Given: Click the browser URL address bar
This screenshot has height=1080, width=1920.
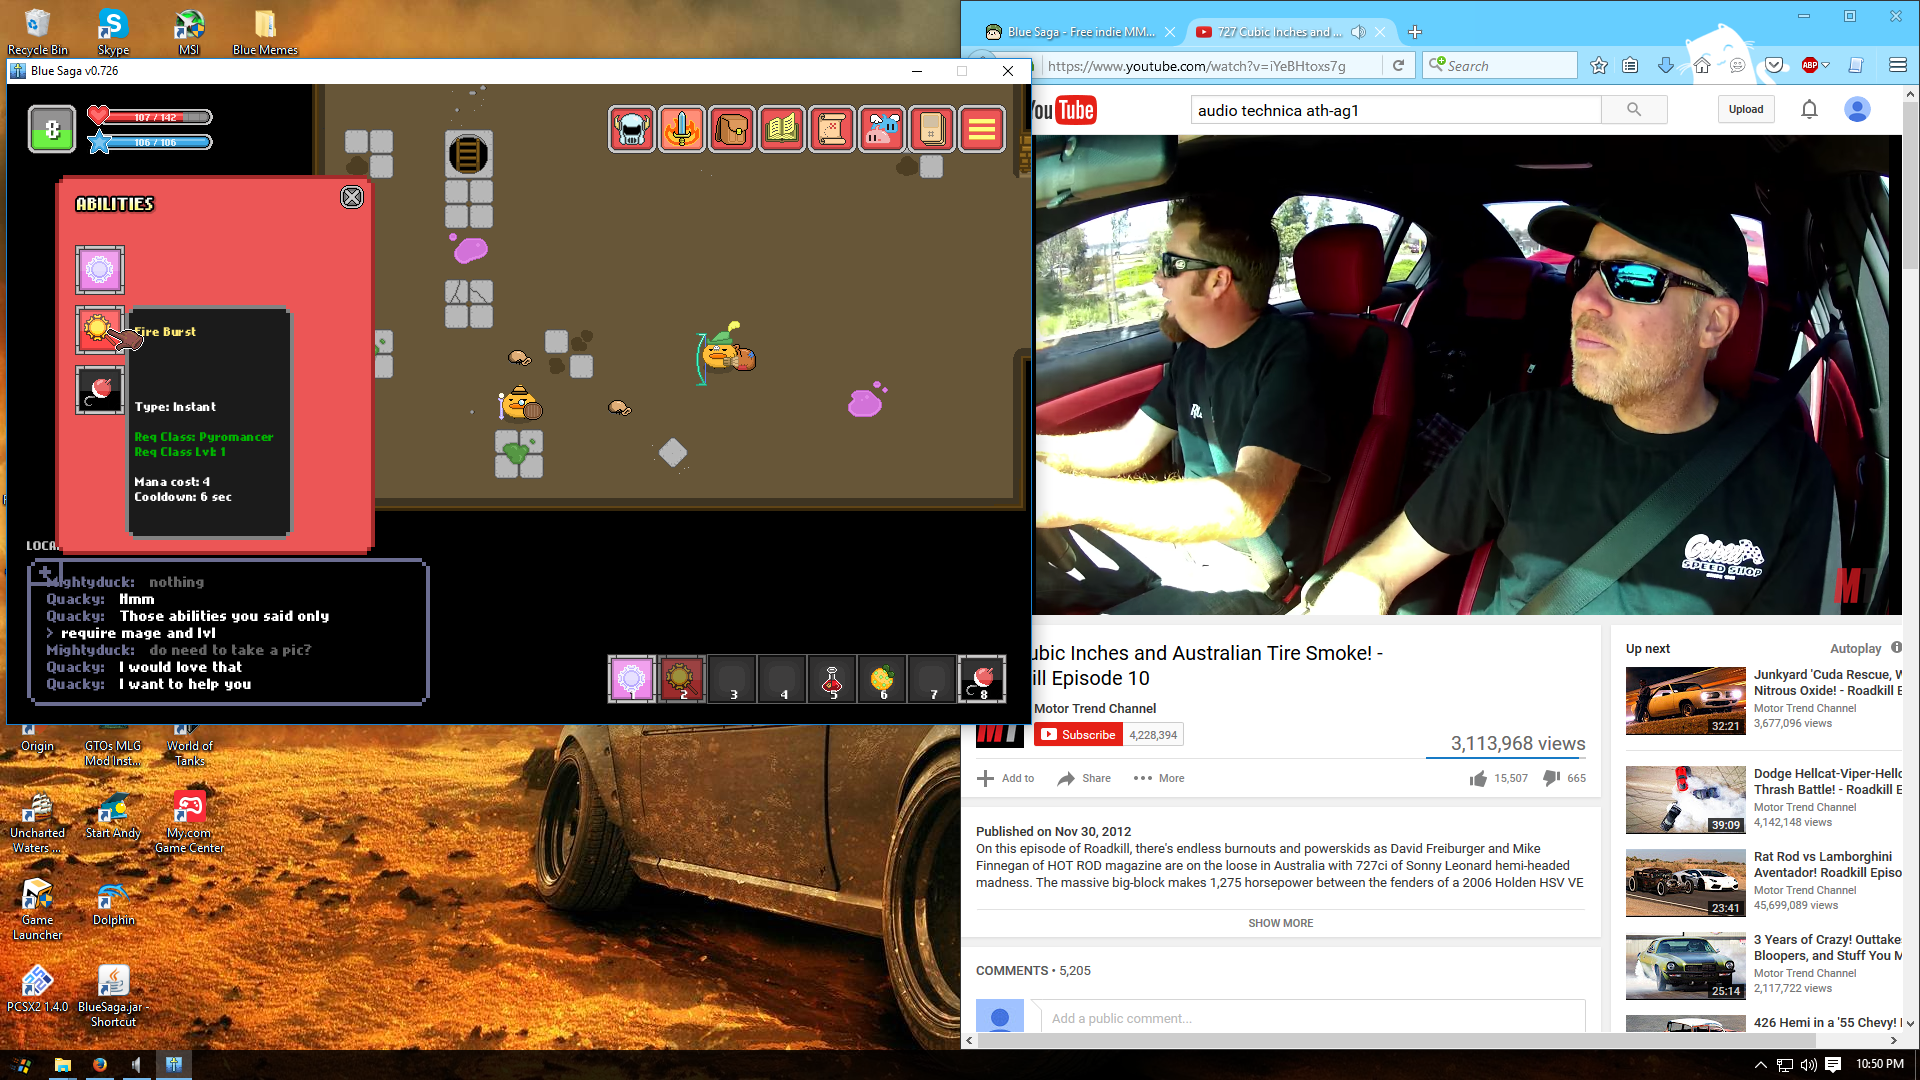Looking at the screenshot, I should [x=1210, y=66].
